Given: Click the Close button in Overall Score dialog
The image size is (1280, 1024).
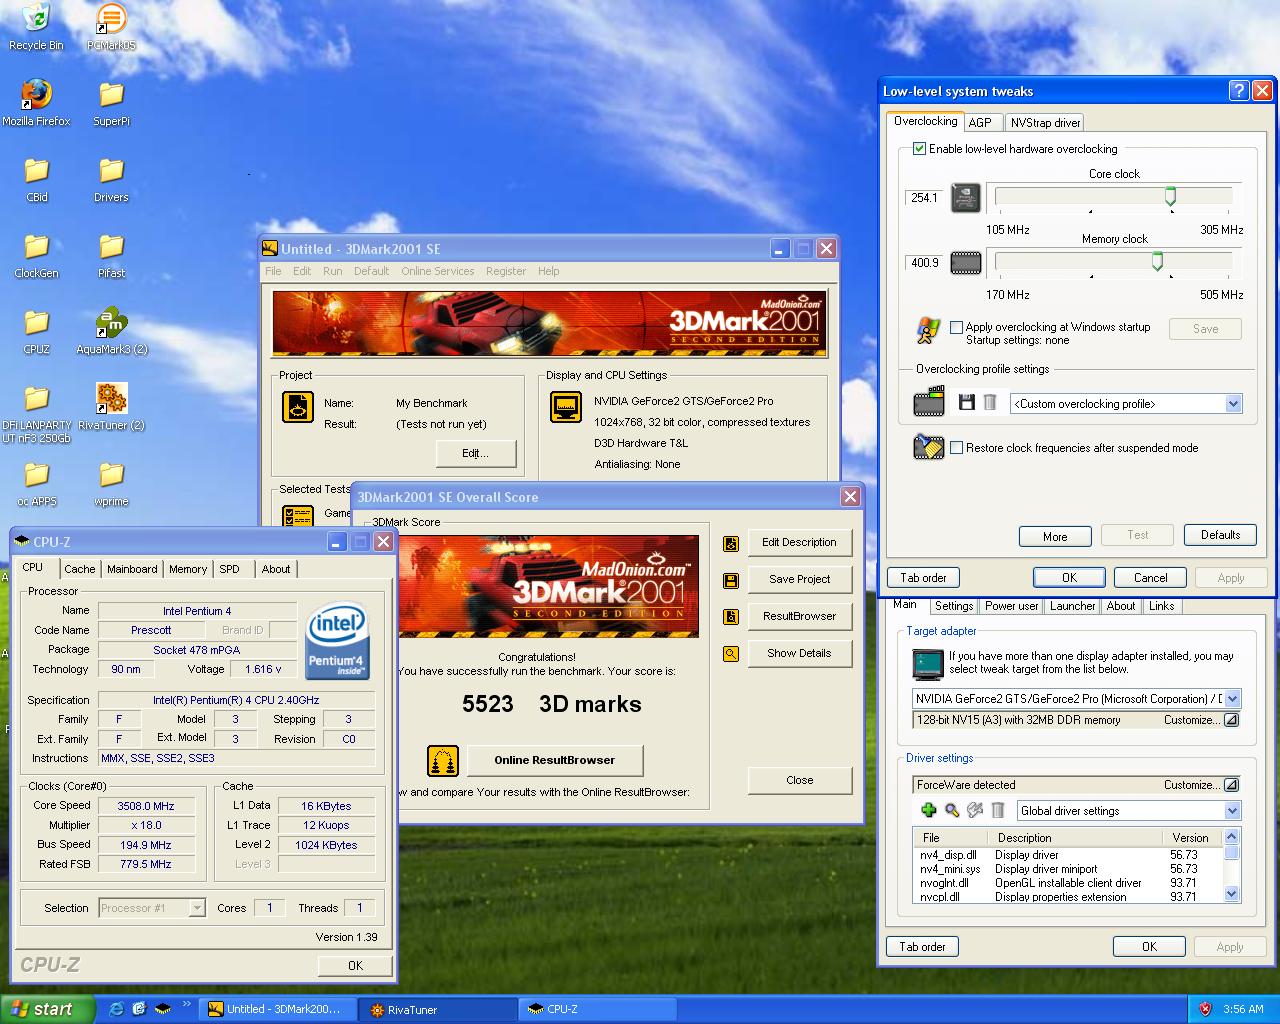Looking at the screenshot, I should [800, 780].
